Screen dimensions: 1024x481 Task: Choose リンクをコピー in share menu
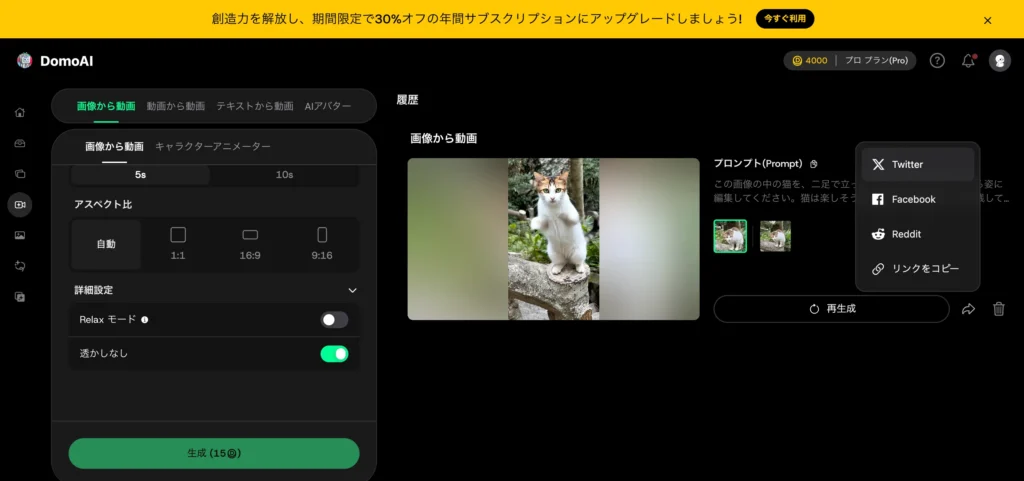(918, 268)
